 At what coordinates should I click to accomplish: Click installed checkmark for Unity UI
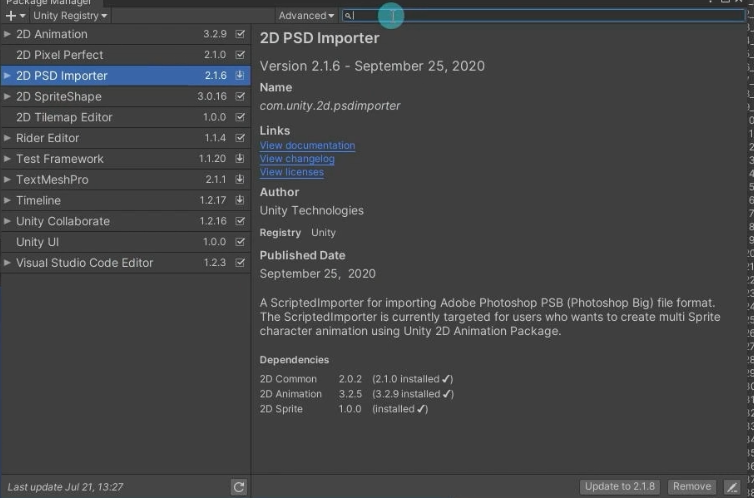[240, 242]
